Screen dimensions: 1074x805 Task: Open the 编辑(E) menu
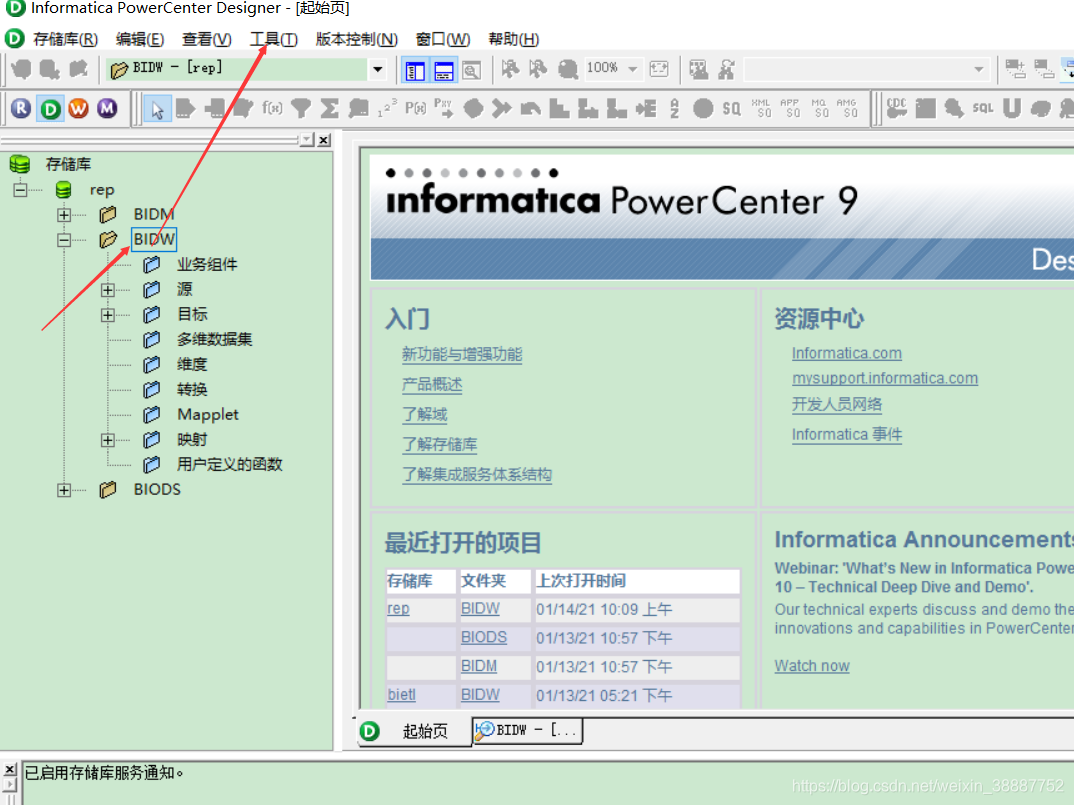tap(140, 39)
